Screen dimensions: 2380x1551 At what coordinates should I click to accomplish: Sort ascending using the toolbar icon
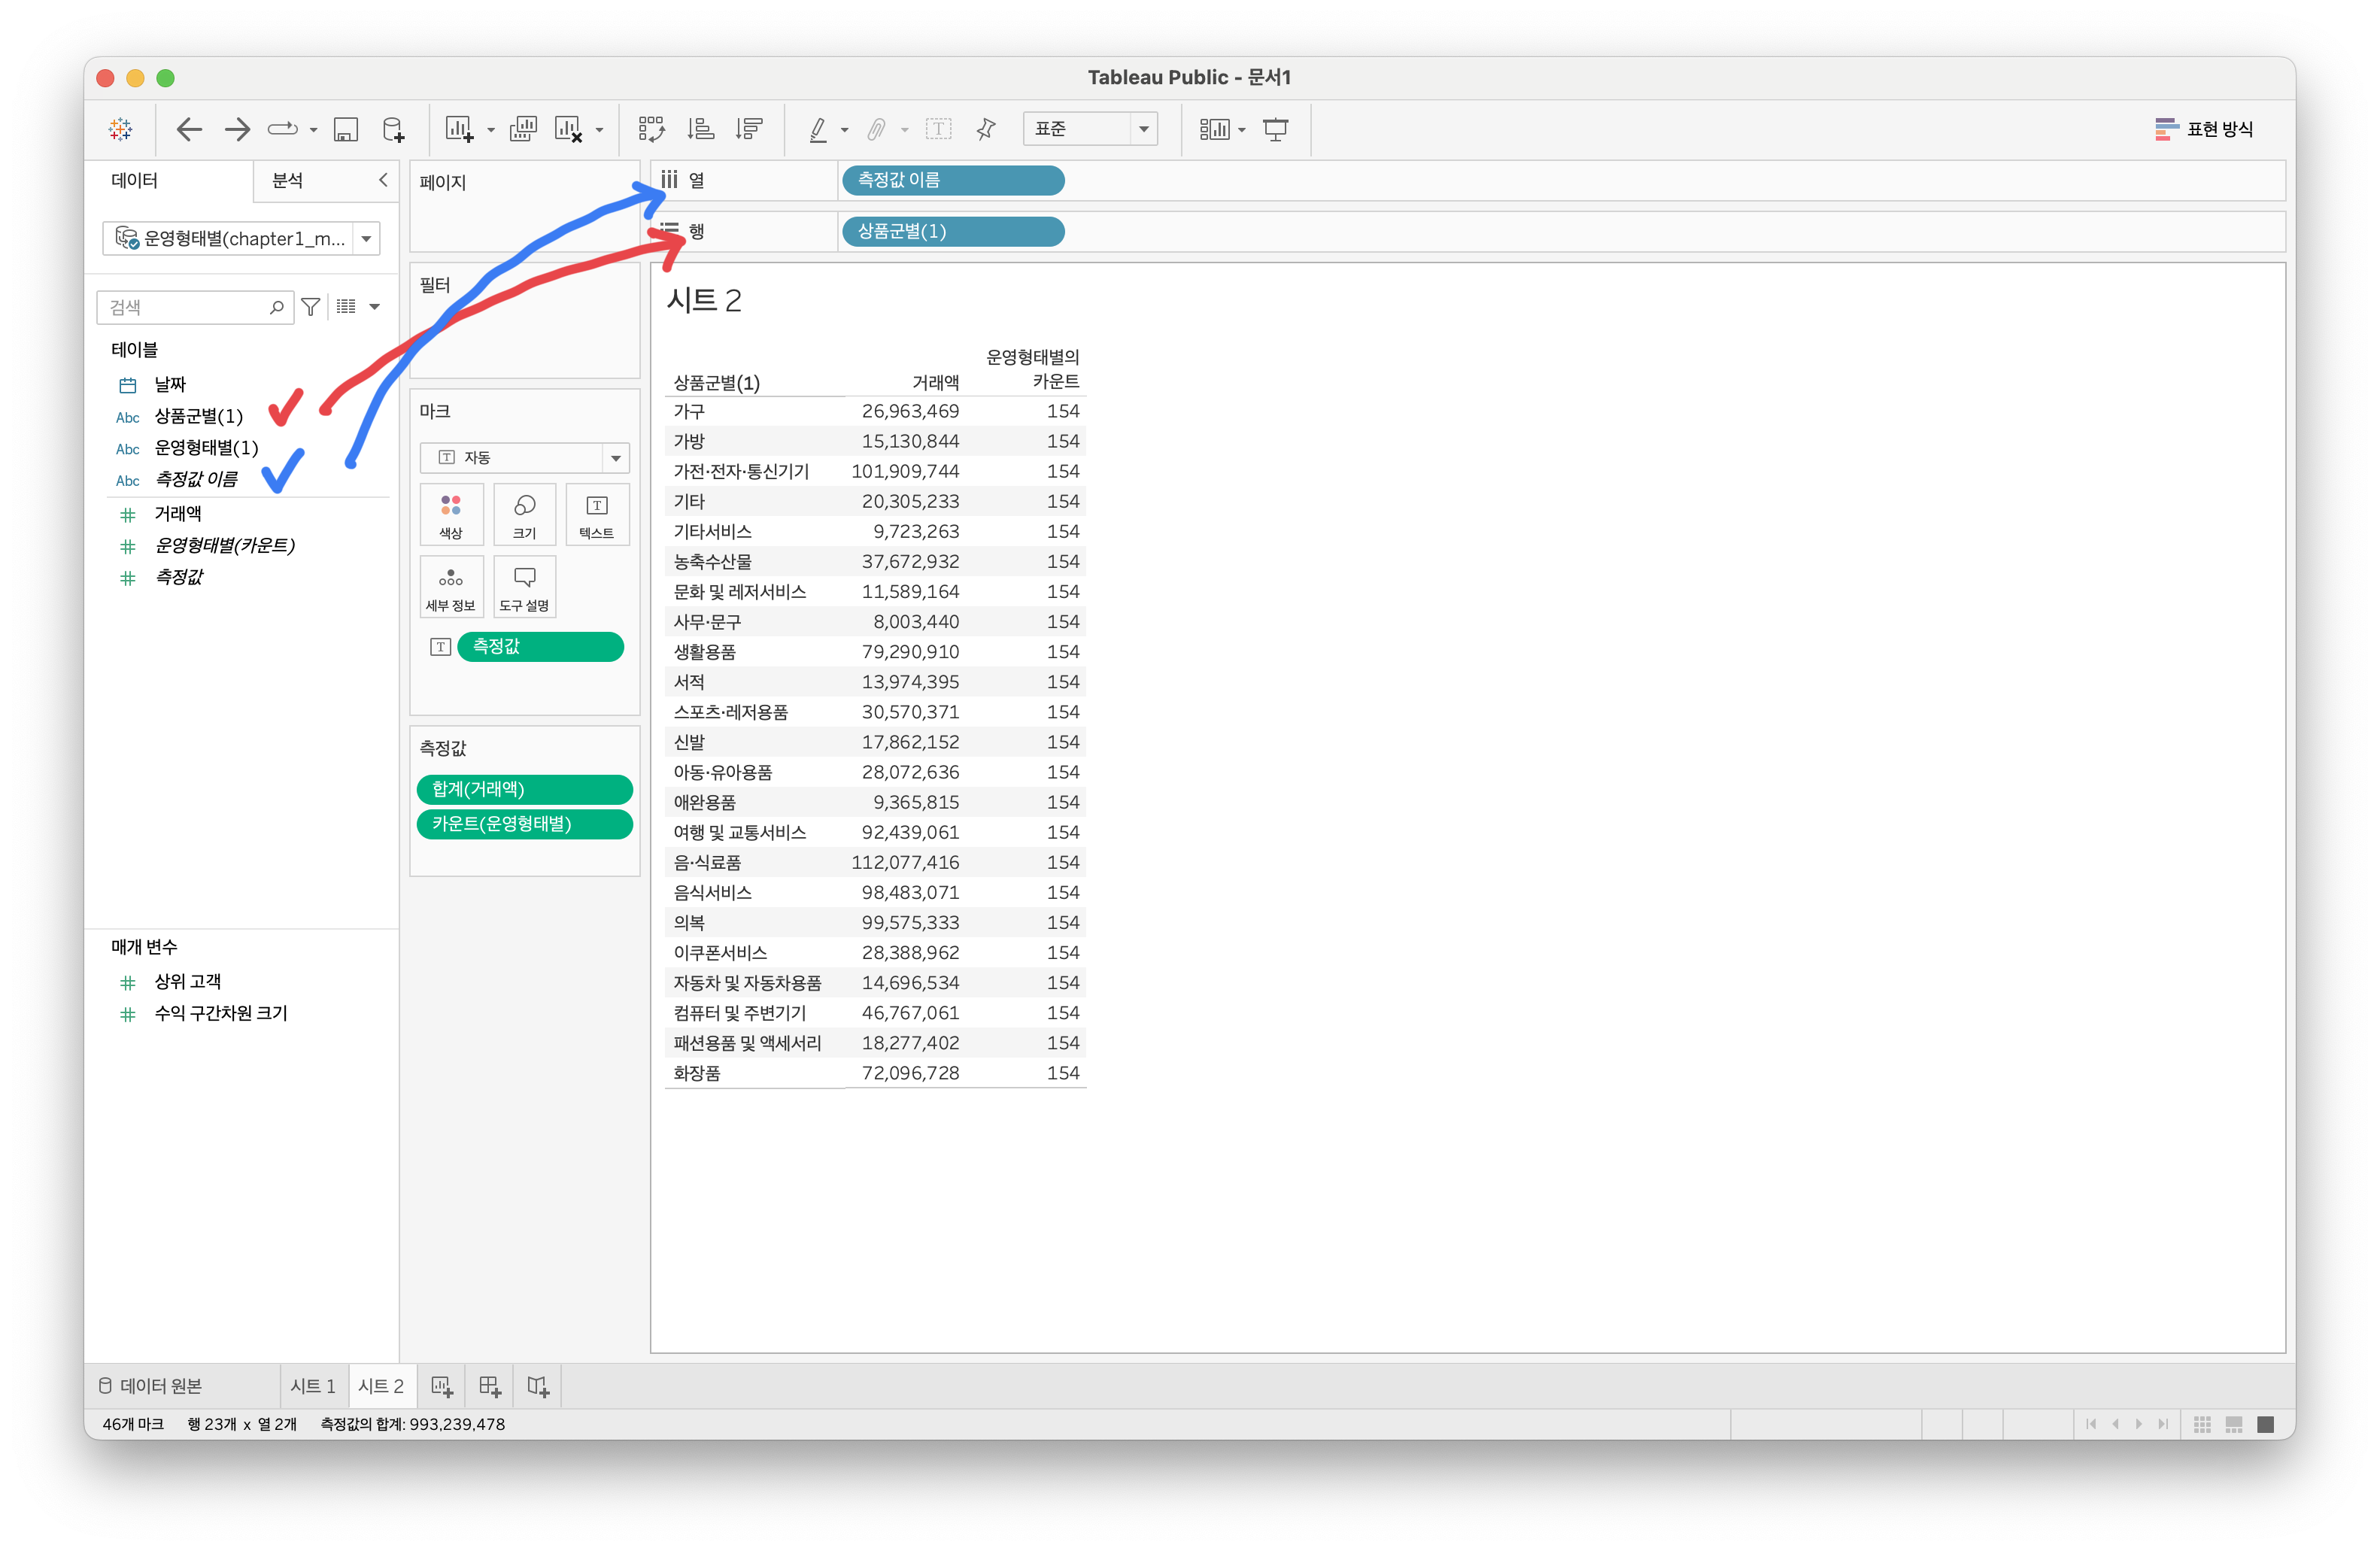[x=701, y=129]
